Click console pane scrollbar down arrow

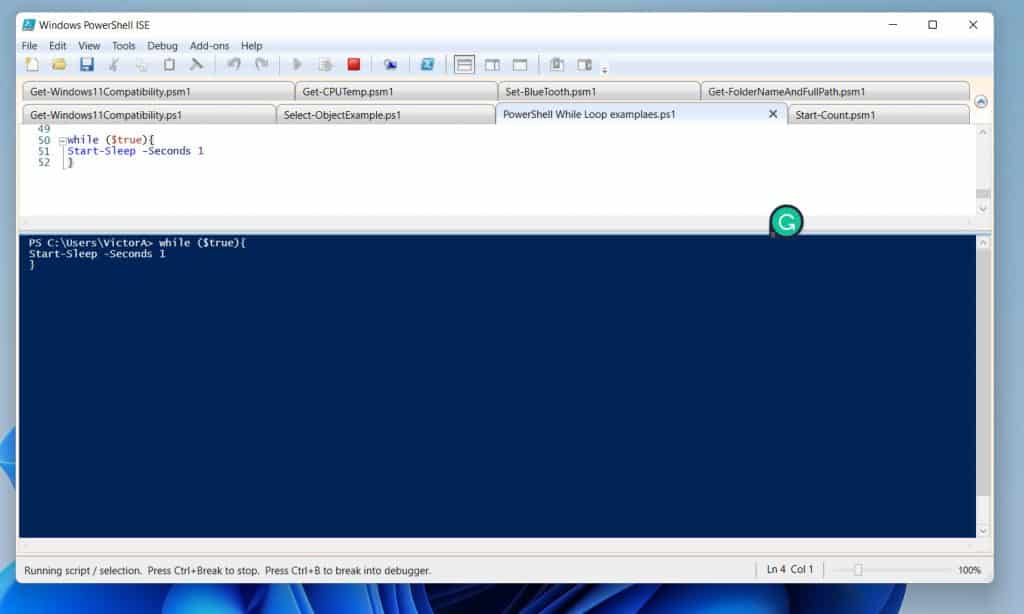(983, 531)
